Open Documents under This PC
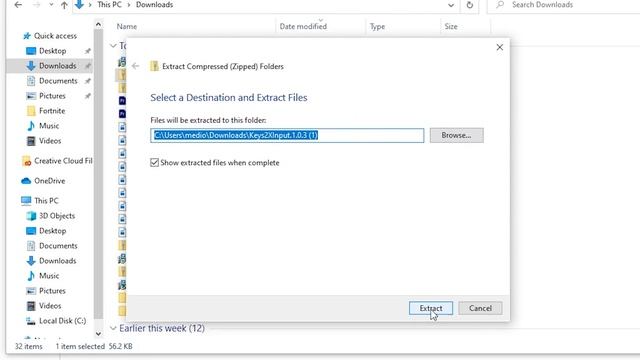Viewport: 640px width, 360px height. point(58,246)
